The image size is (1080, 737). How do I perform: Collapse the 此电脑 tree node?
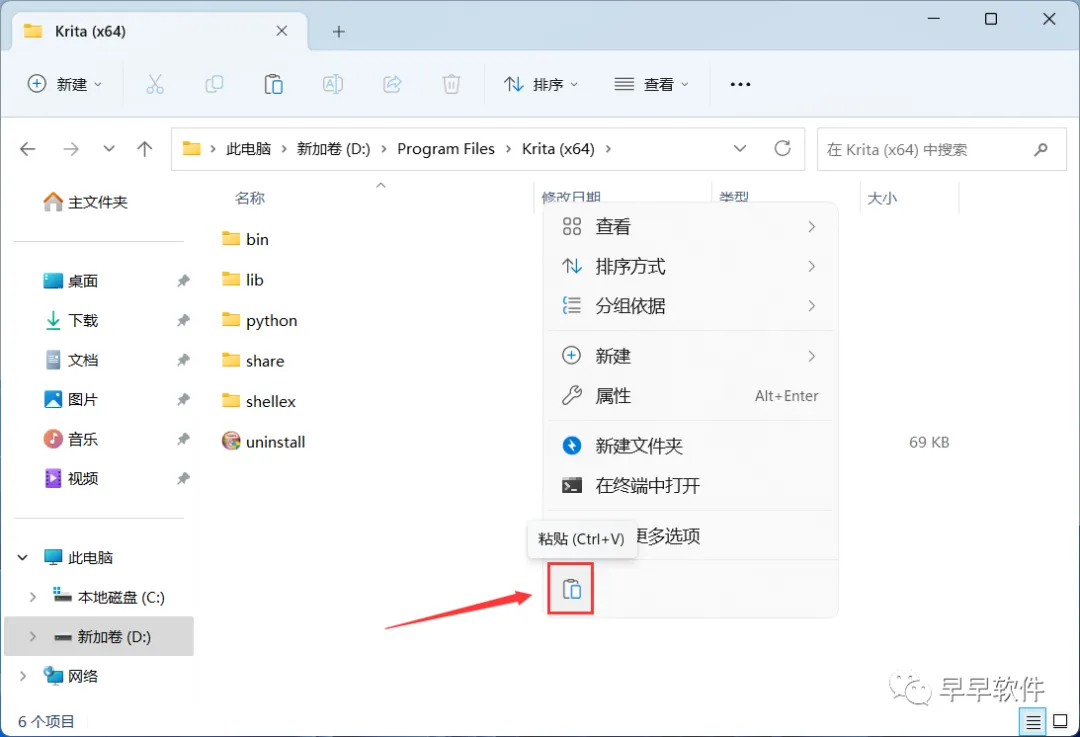(x=23, y=557)
